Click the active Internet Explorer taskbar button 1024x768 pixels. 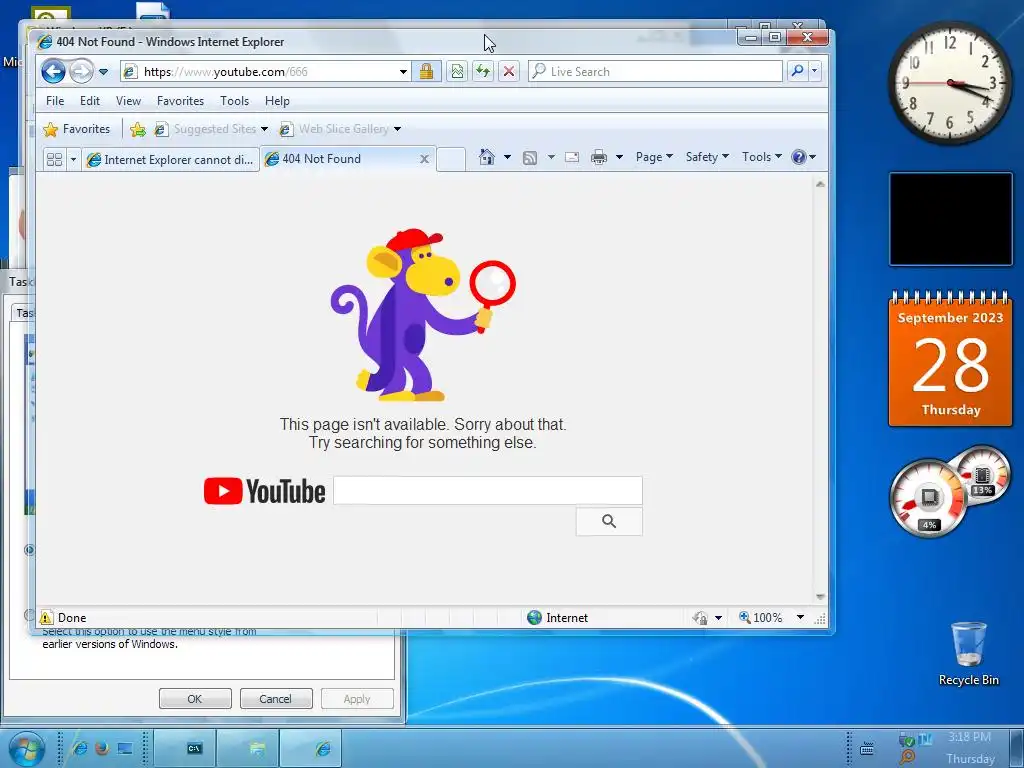312,748
